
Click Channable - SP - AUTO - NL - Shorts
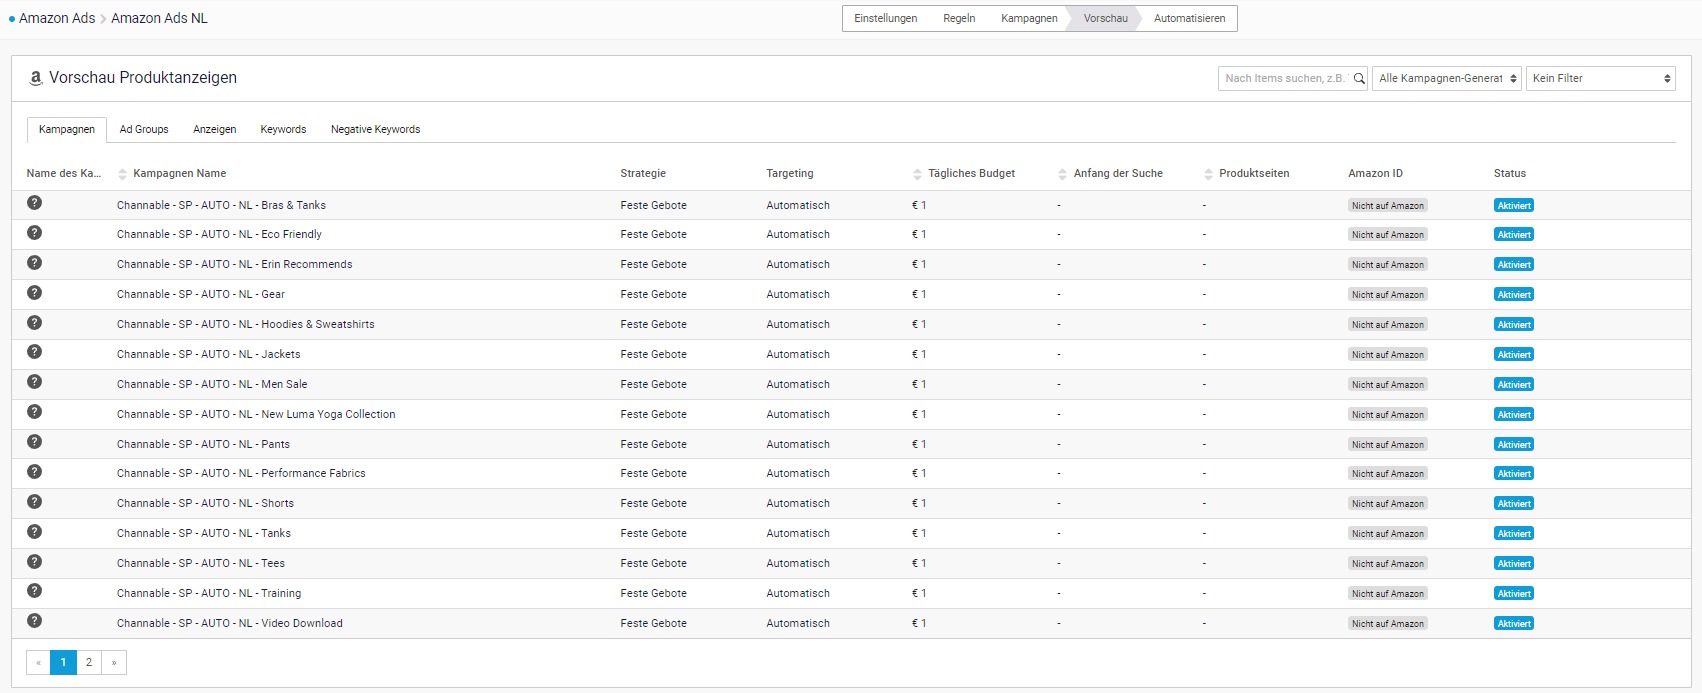(205, 503)
